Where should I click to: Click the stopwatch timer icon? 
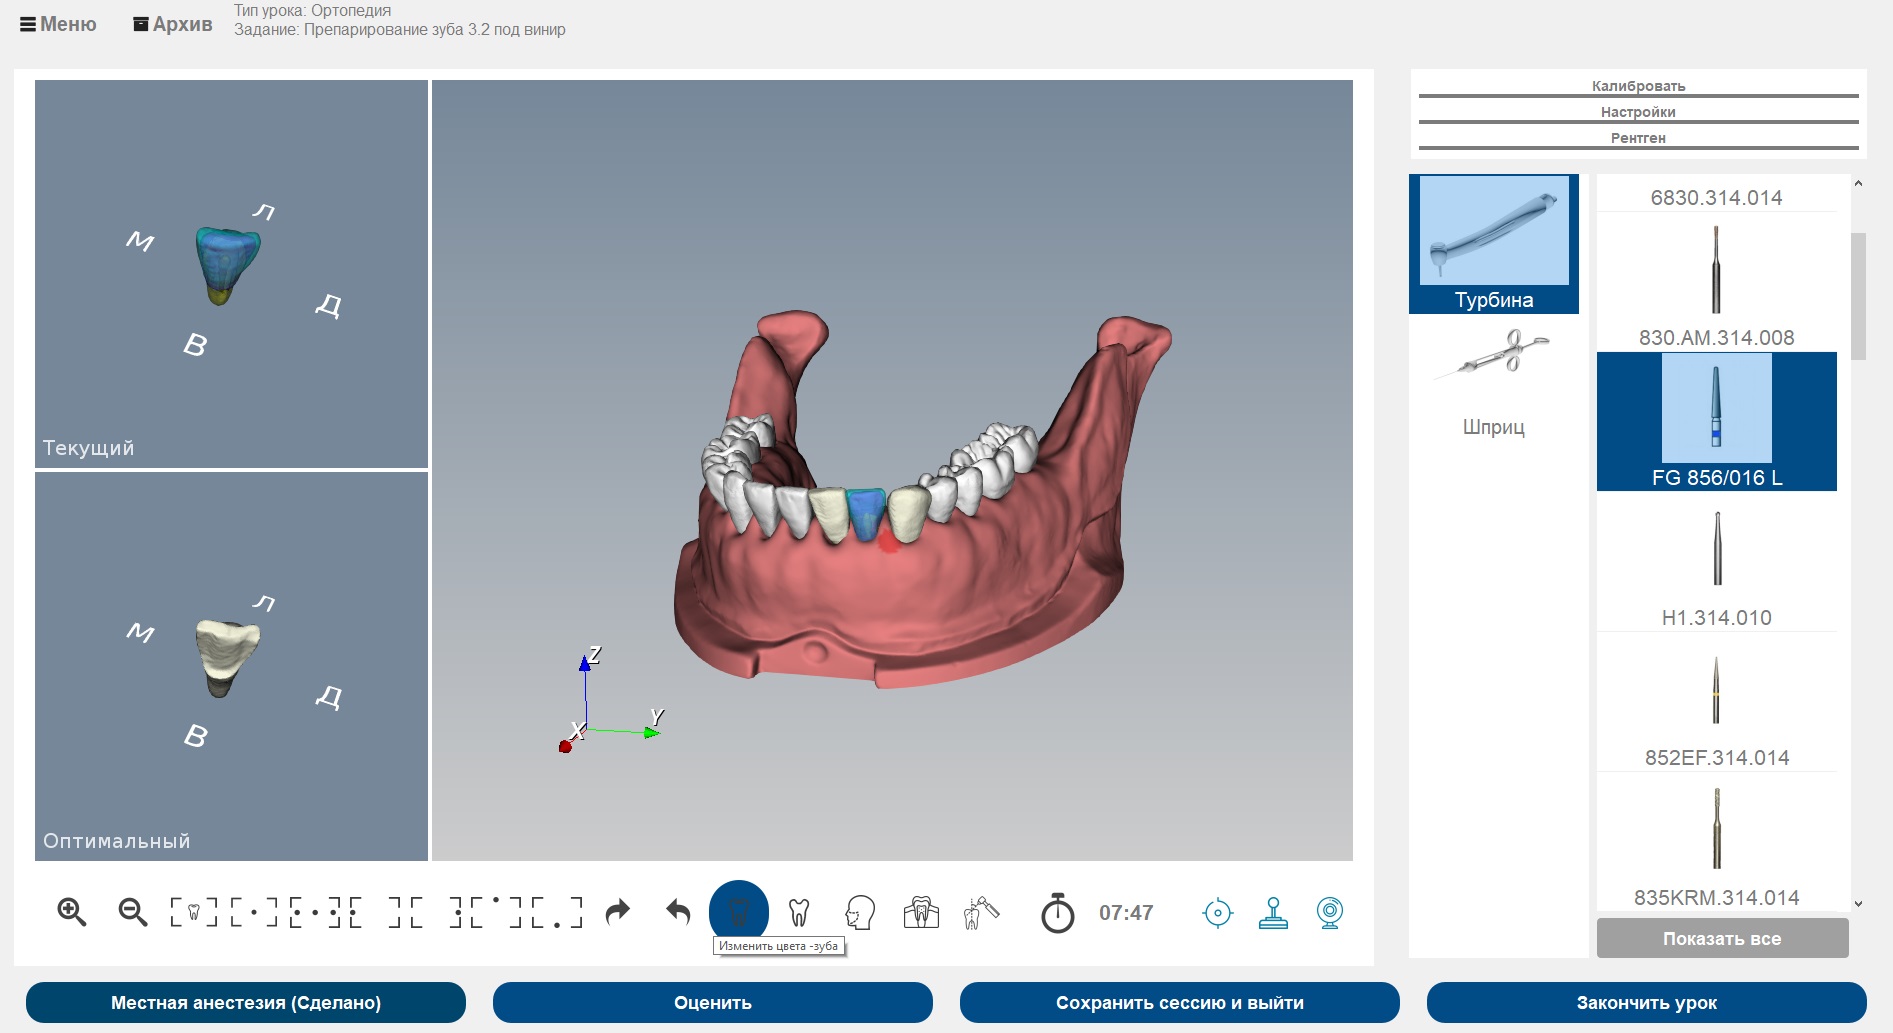click(1057, 913)
